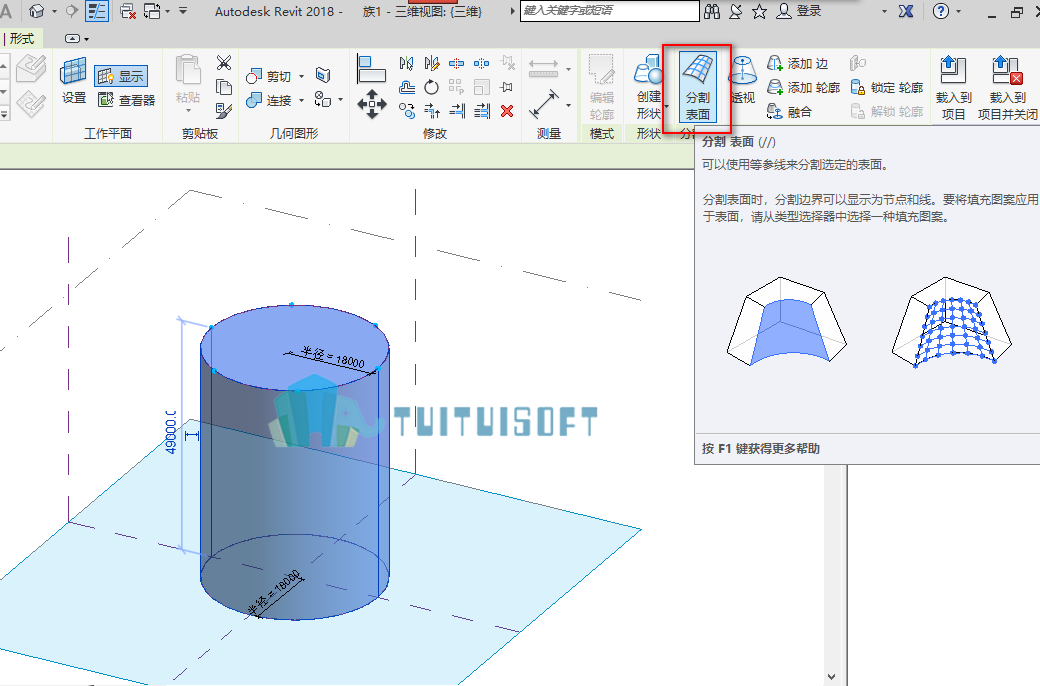Select the Split with Gap tool
Image resolution: width=1040 pixels, height=686 pixels.
(482, 64)
